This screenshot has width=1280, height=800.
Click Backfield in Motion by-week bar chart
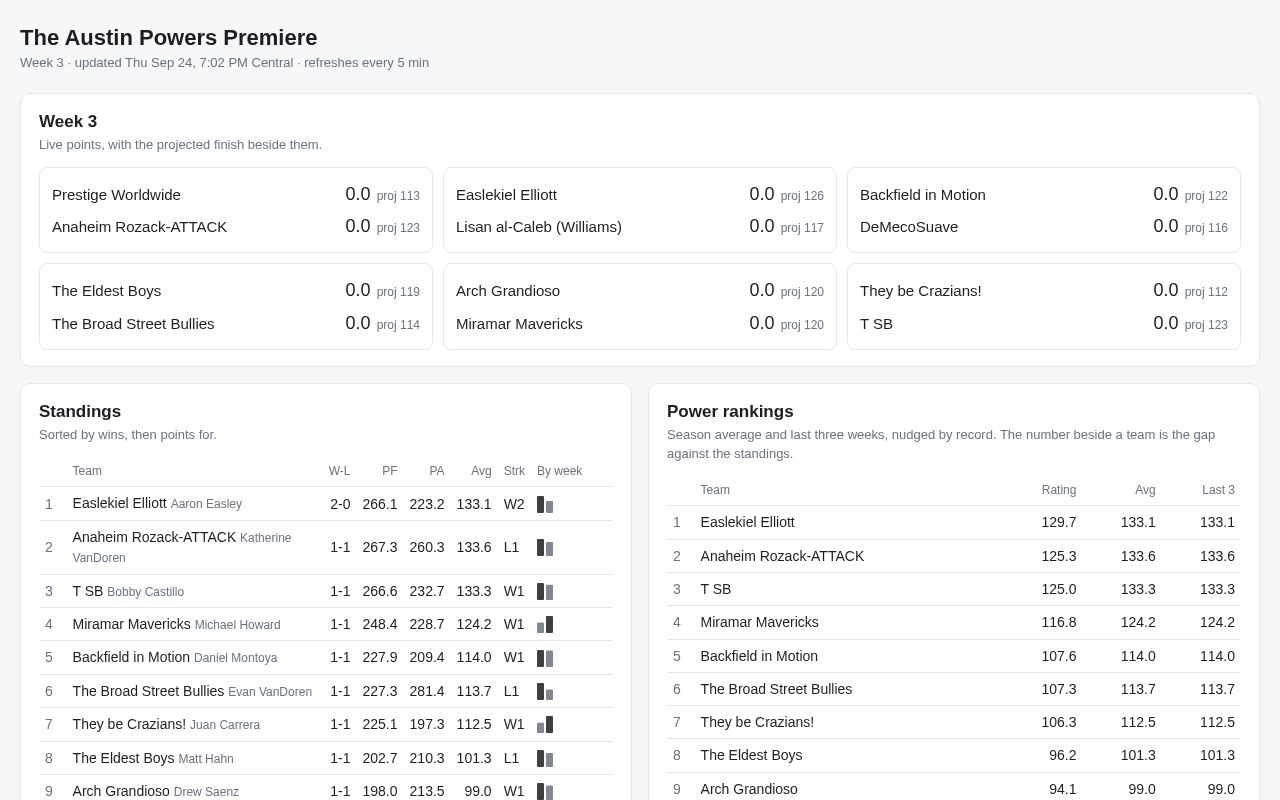pyautogui.click(x=545, y=658)
